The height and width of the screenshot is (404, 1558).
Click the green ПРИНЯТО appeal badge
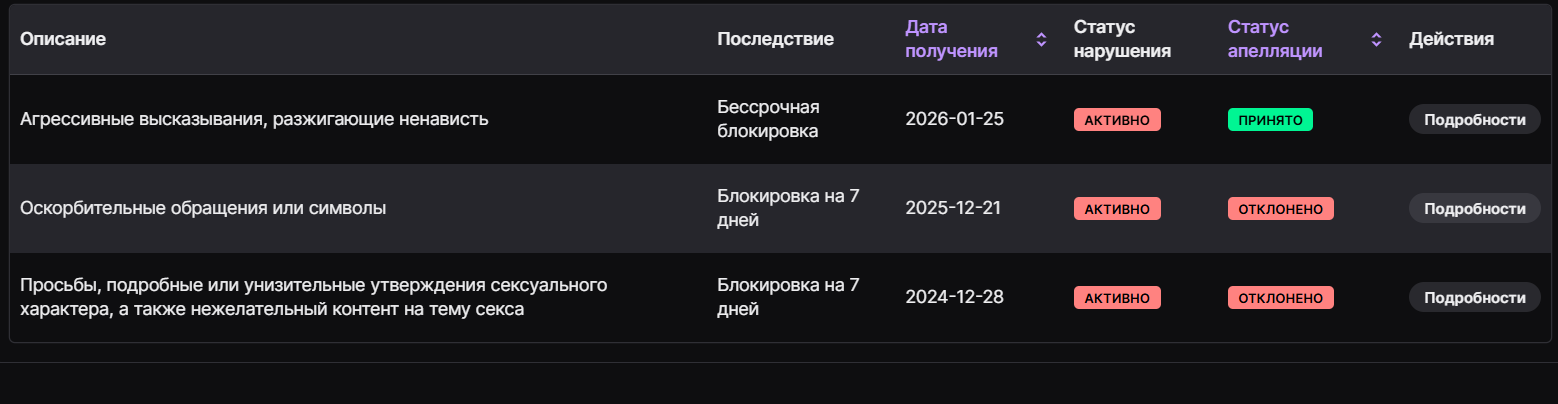[x=1270, y=120]
